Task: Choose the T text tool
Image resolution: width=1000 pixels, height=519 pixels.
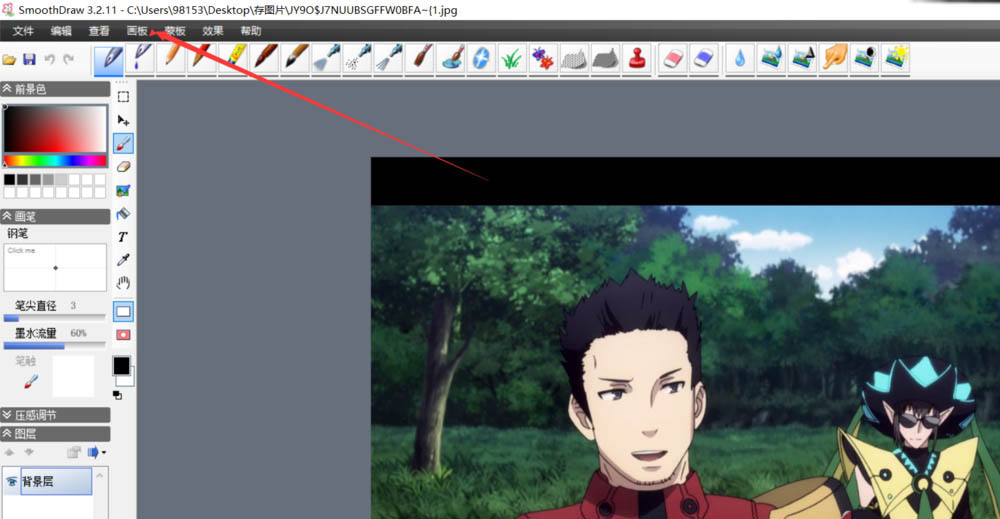Action: click(x=123, y=237)
